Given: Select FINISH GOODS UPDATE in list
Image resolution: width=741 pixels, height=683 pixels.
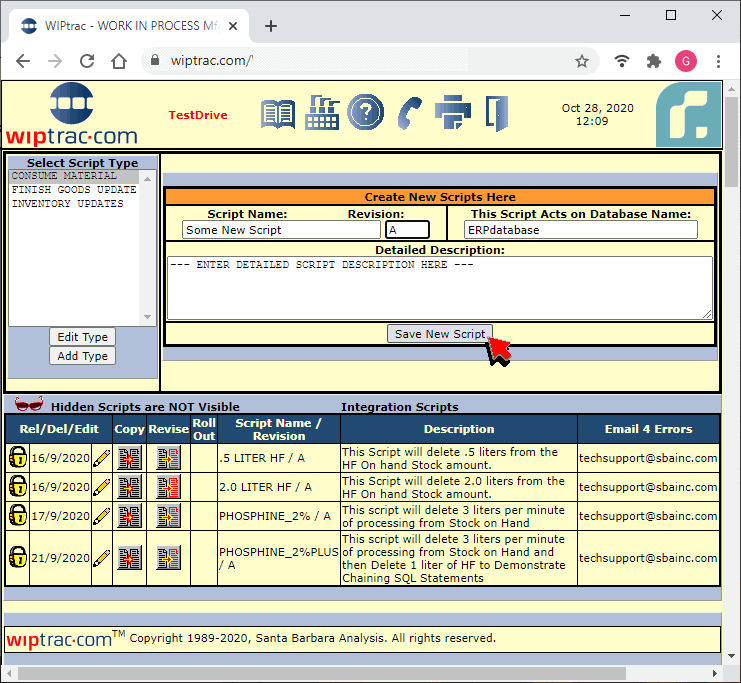Looking at the screenshot, I should click(74, 190).
